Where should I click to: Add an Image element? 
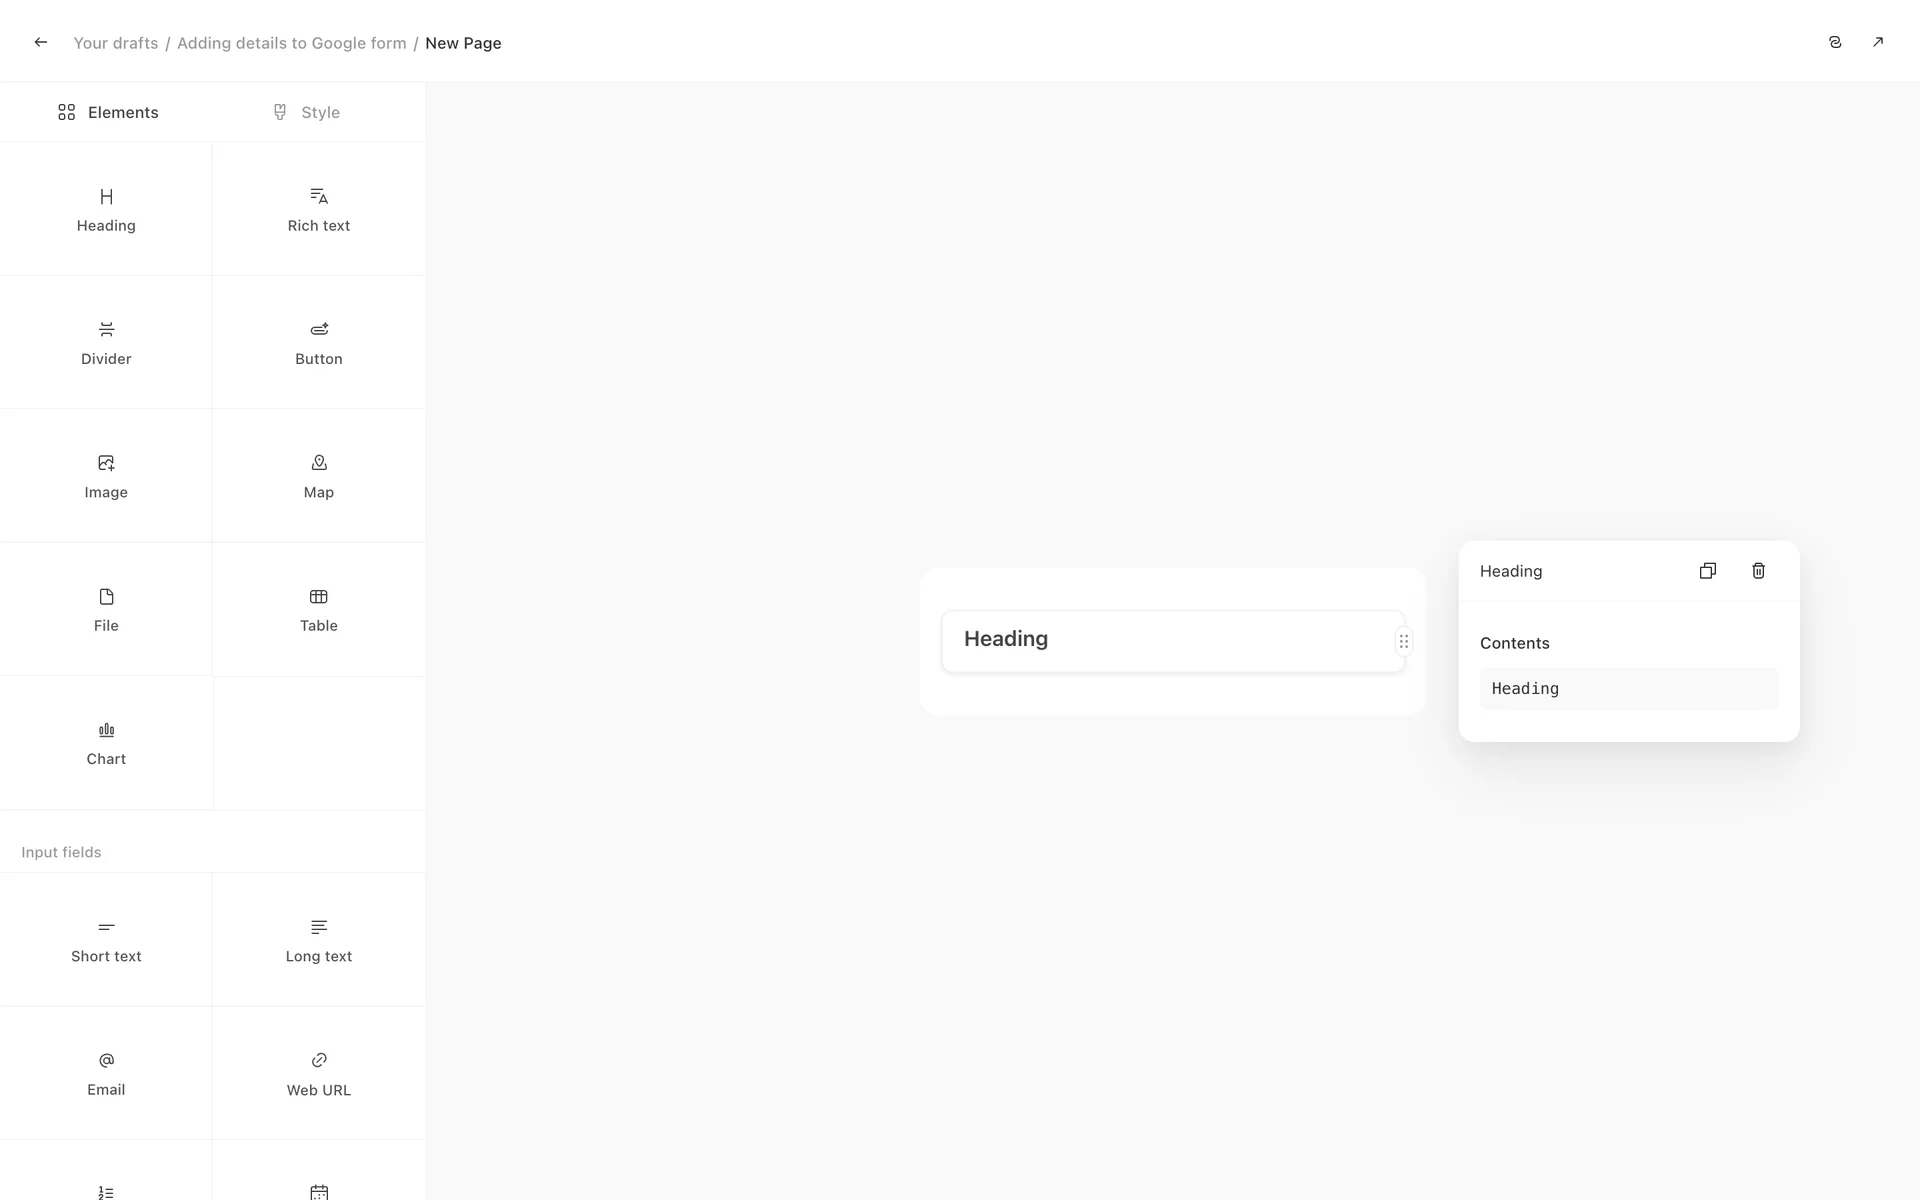point(106,476)
